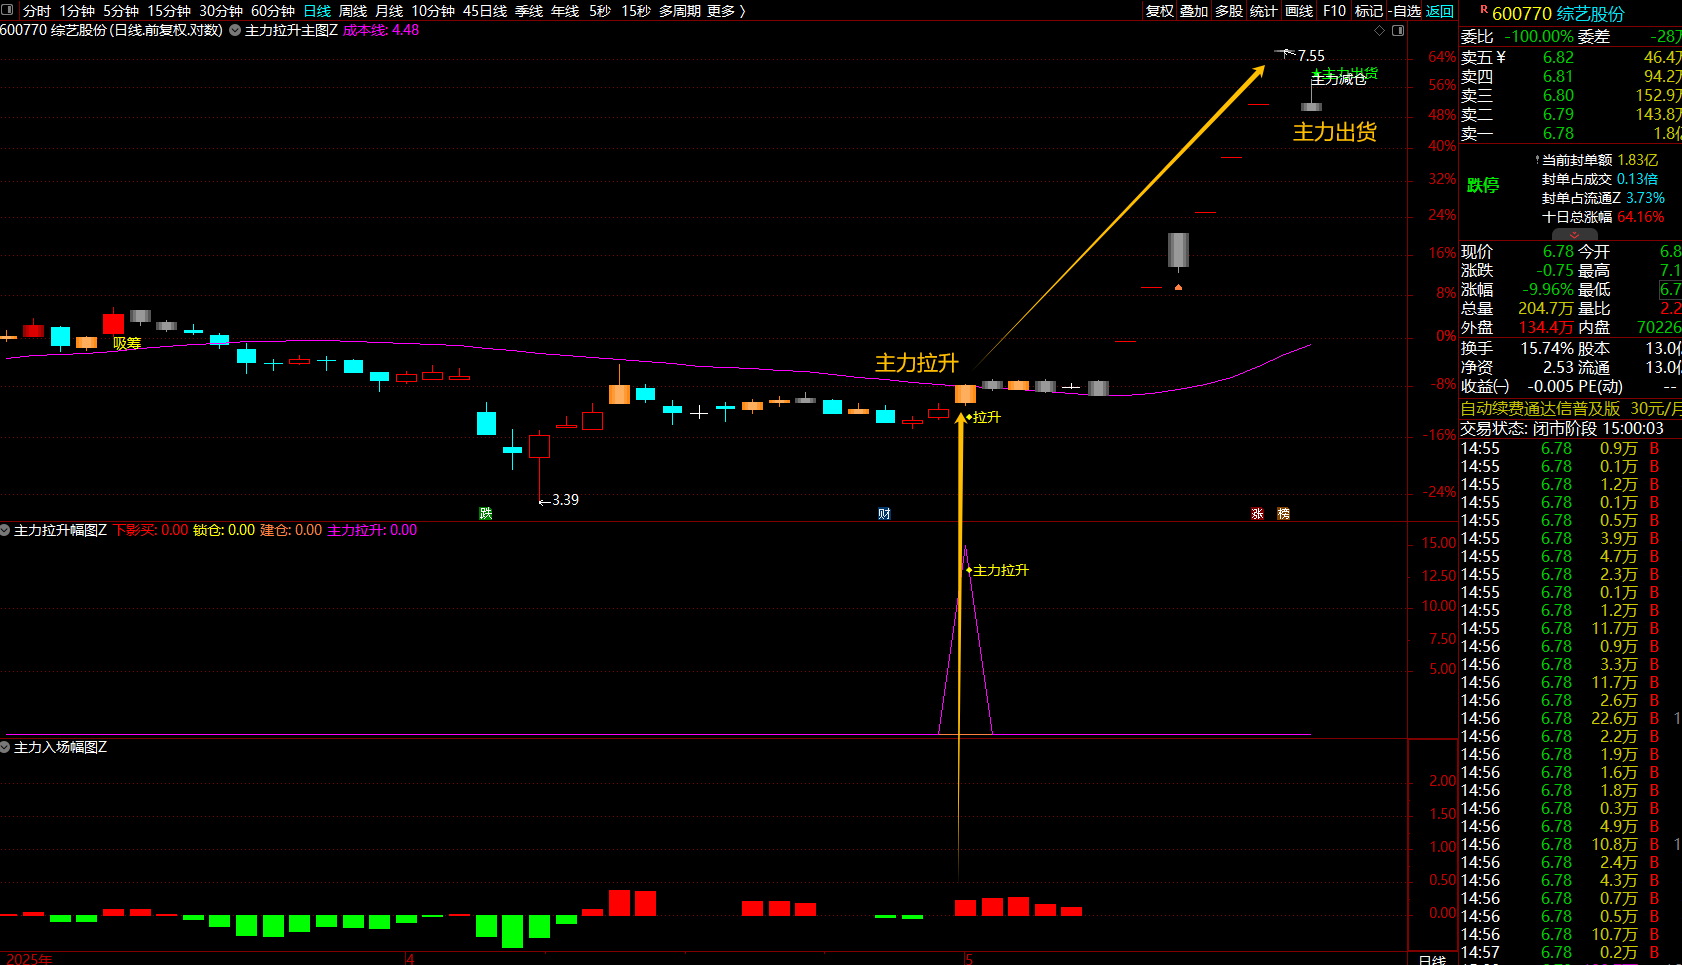The height and width of the screenshot is (965, 1682).
Task: Open the 多周期 multi-period view
Action: (680, 11)
